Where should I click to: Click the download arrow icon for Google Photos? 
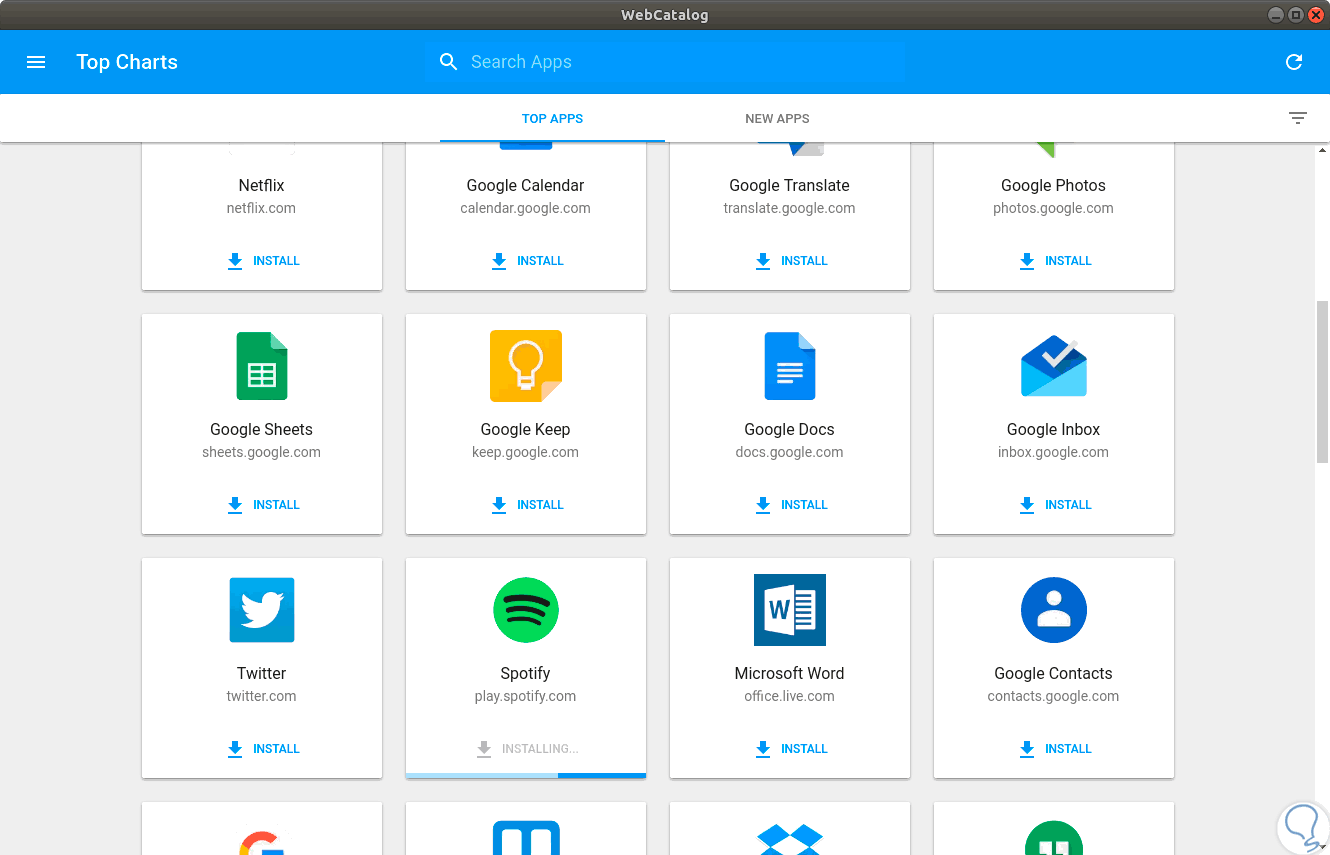click(1027, 261)
